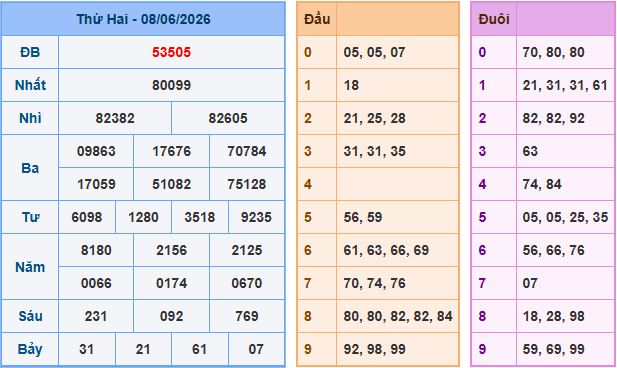Click the Nhất row label
The width and height of the screenshot is (617, 368).
[x=30, y=85]
